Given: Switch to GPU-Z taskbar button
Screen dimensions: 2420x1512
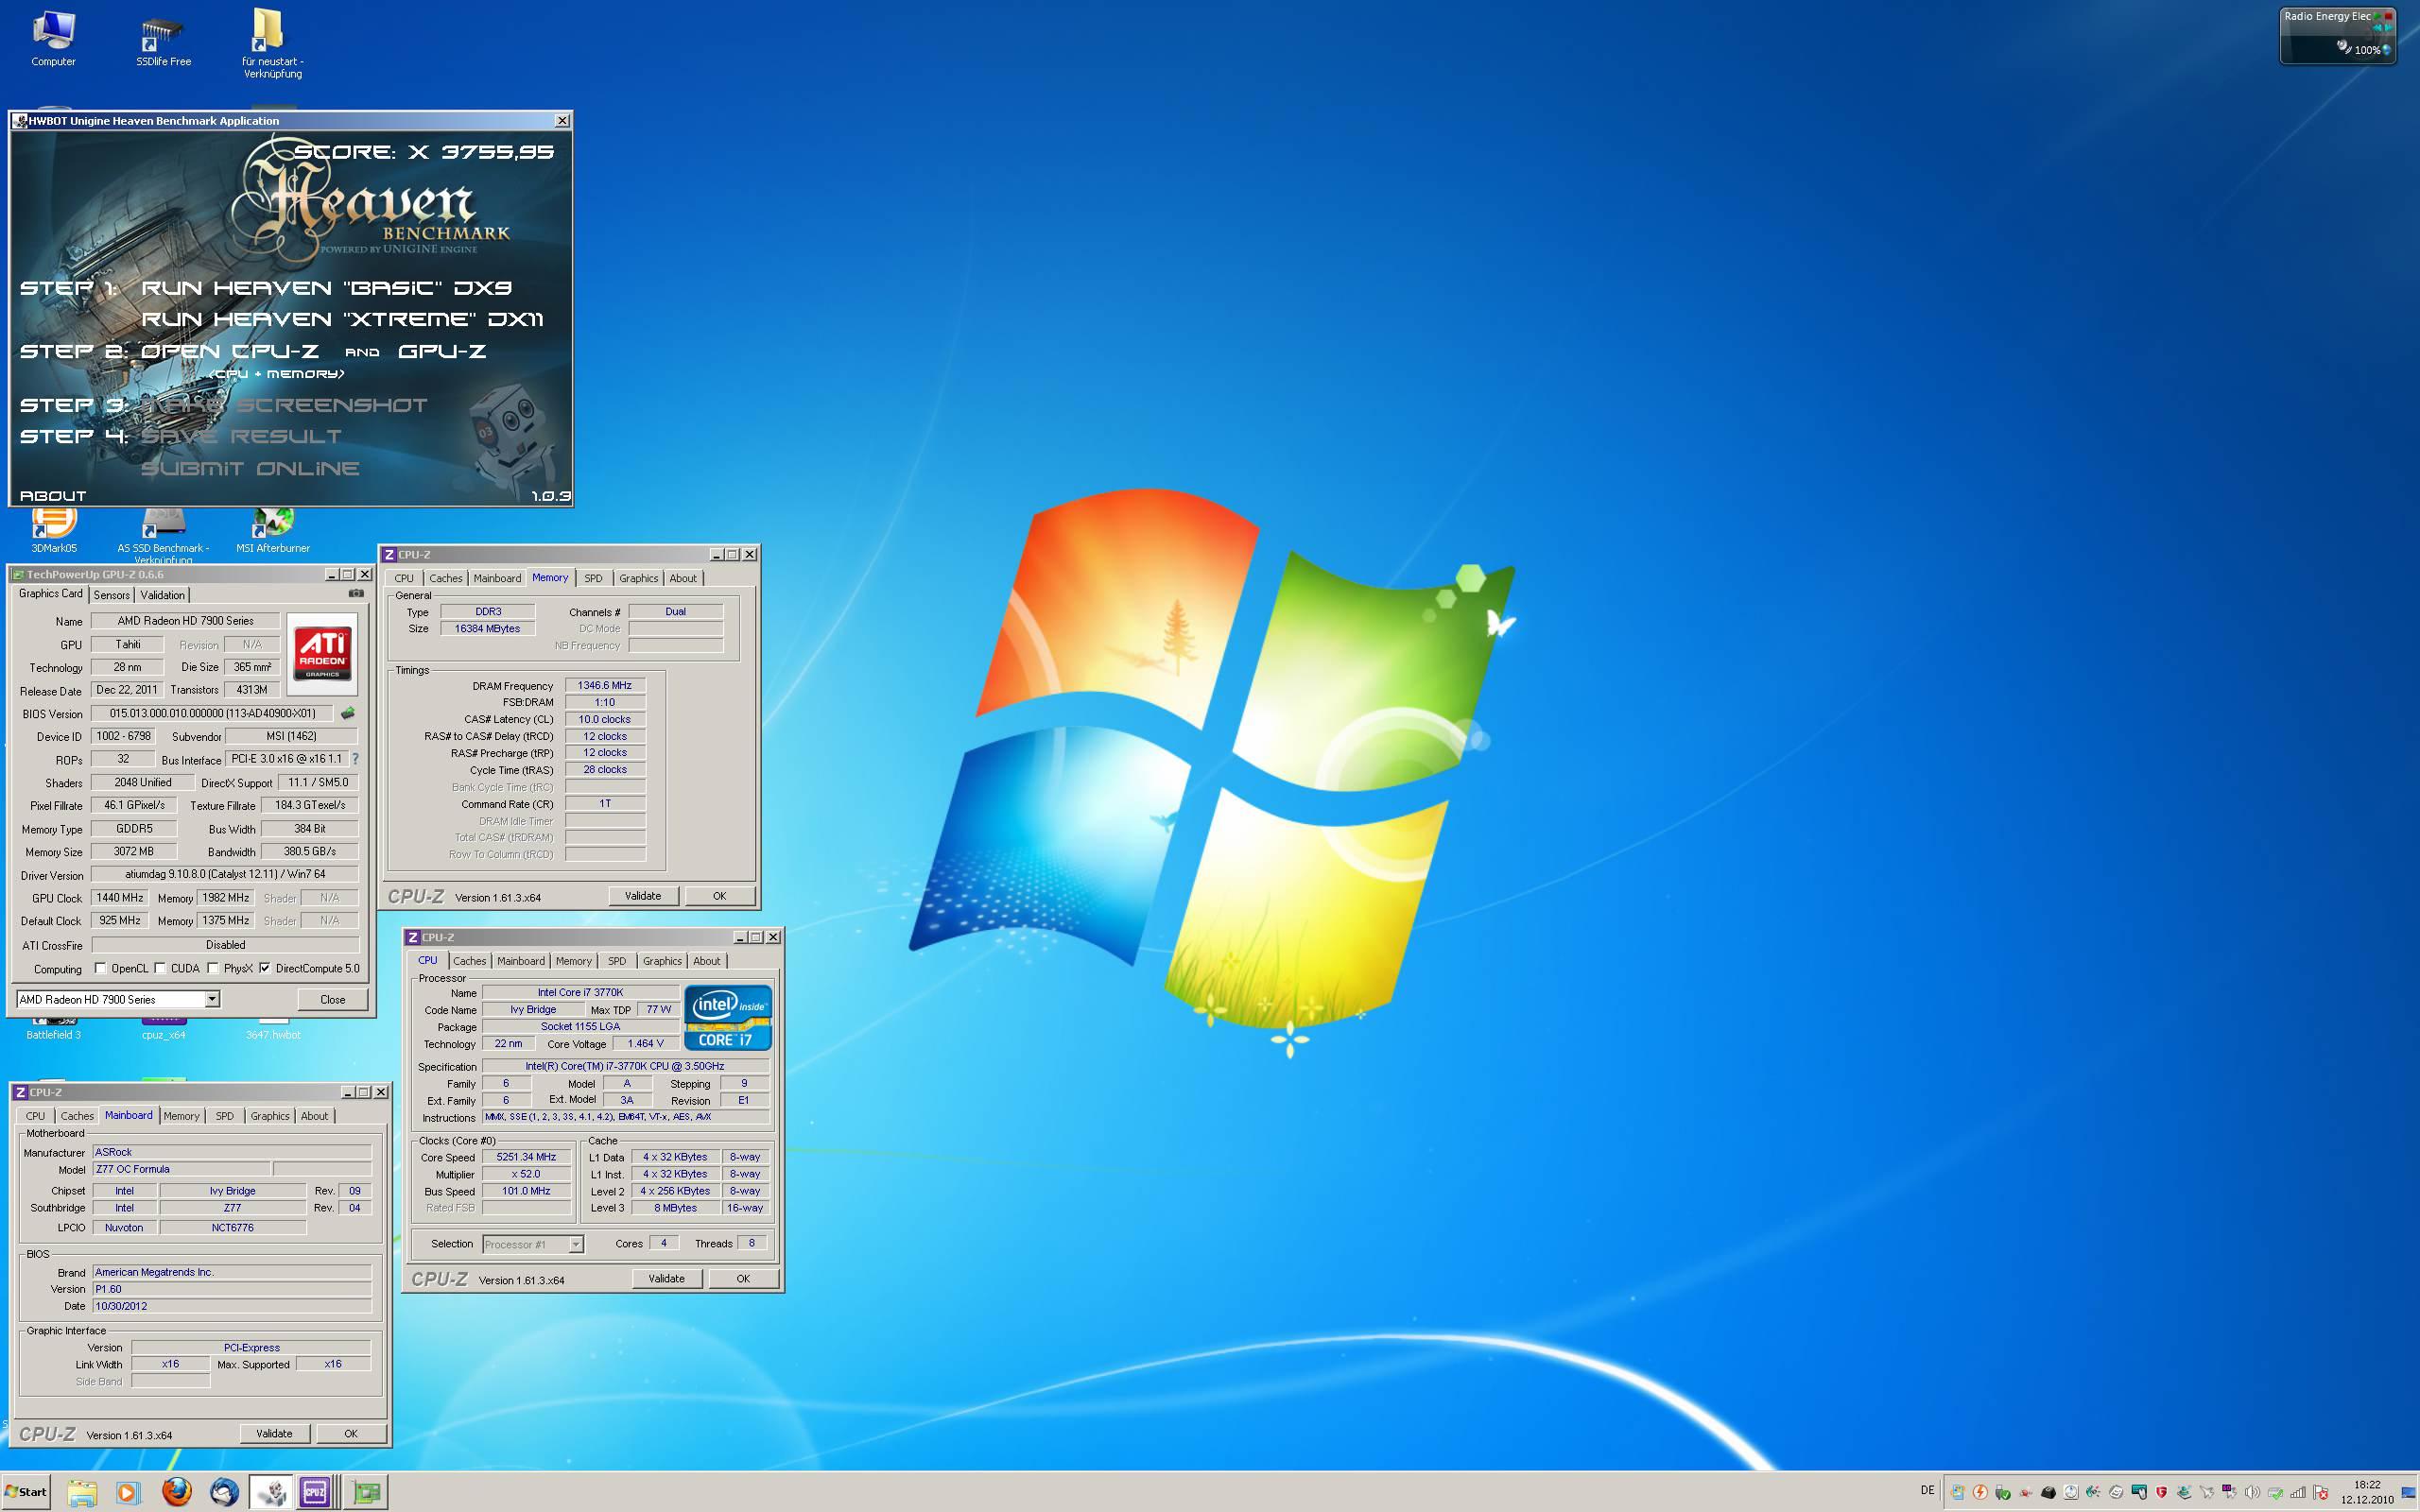Looking at the screenshot, I should (366, 1492).
